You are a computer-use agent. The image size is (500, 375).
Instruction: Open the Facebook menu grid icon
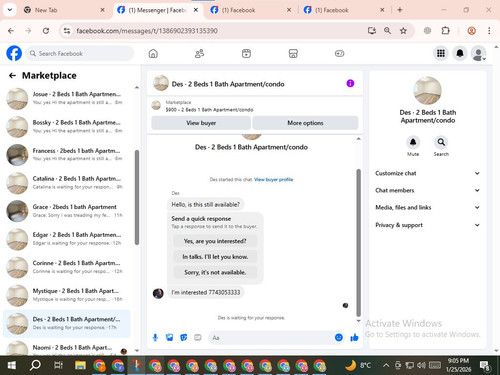441,53
